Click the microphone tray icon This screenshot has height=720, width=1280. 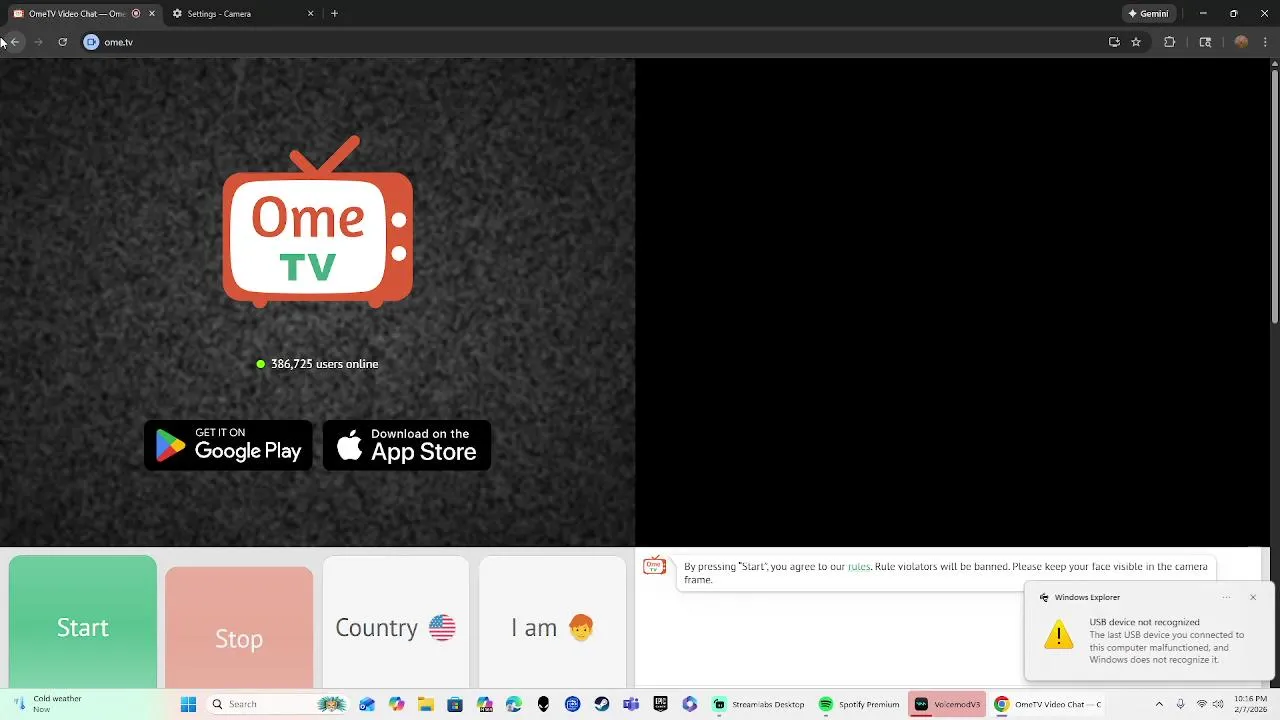pyautogui.click(x=1181, y=704)
